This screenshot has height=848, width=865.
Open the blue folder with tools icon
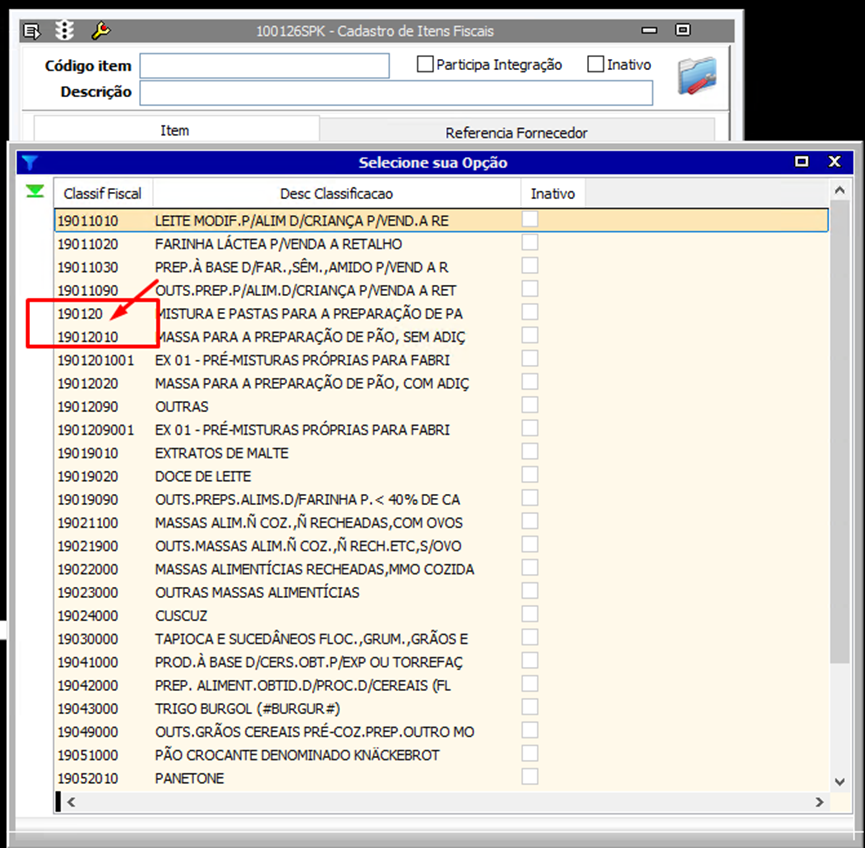697,76
